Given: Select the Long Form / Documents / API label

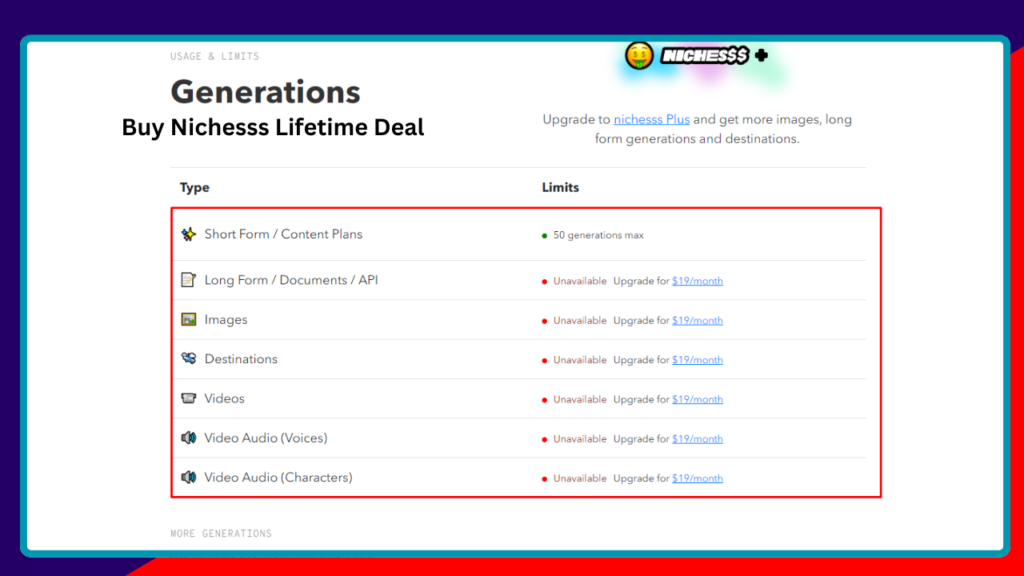Looking at the screenshot, I should point(291,280).
